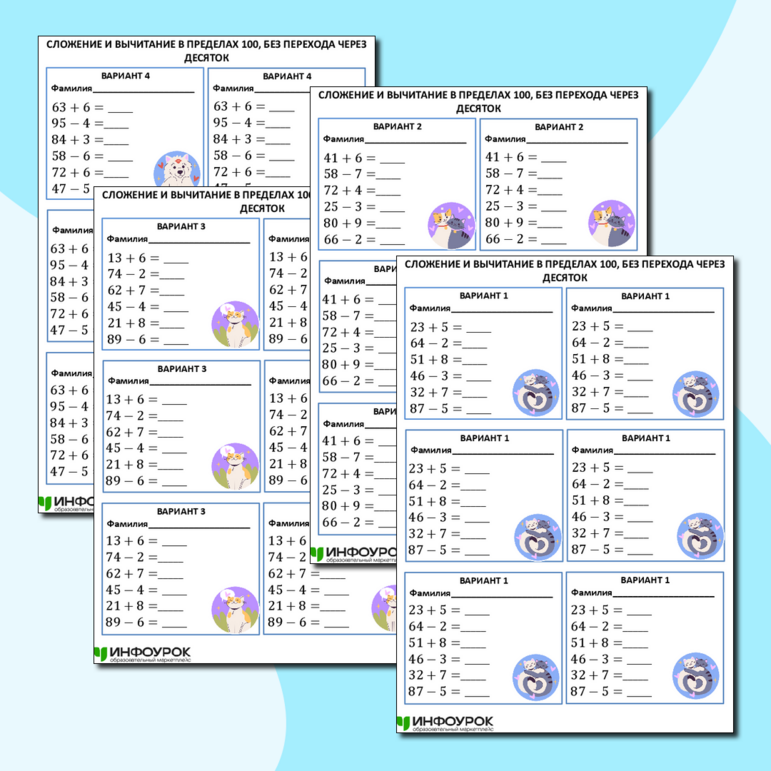
Task: Select the two cats picture in left Вариант 2 card
Action: point(450,223)
